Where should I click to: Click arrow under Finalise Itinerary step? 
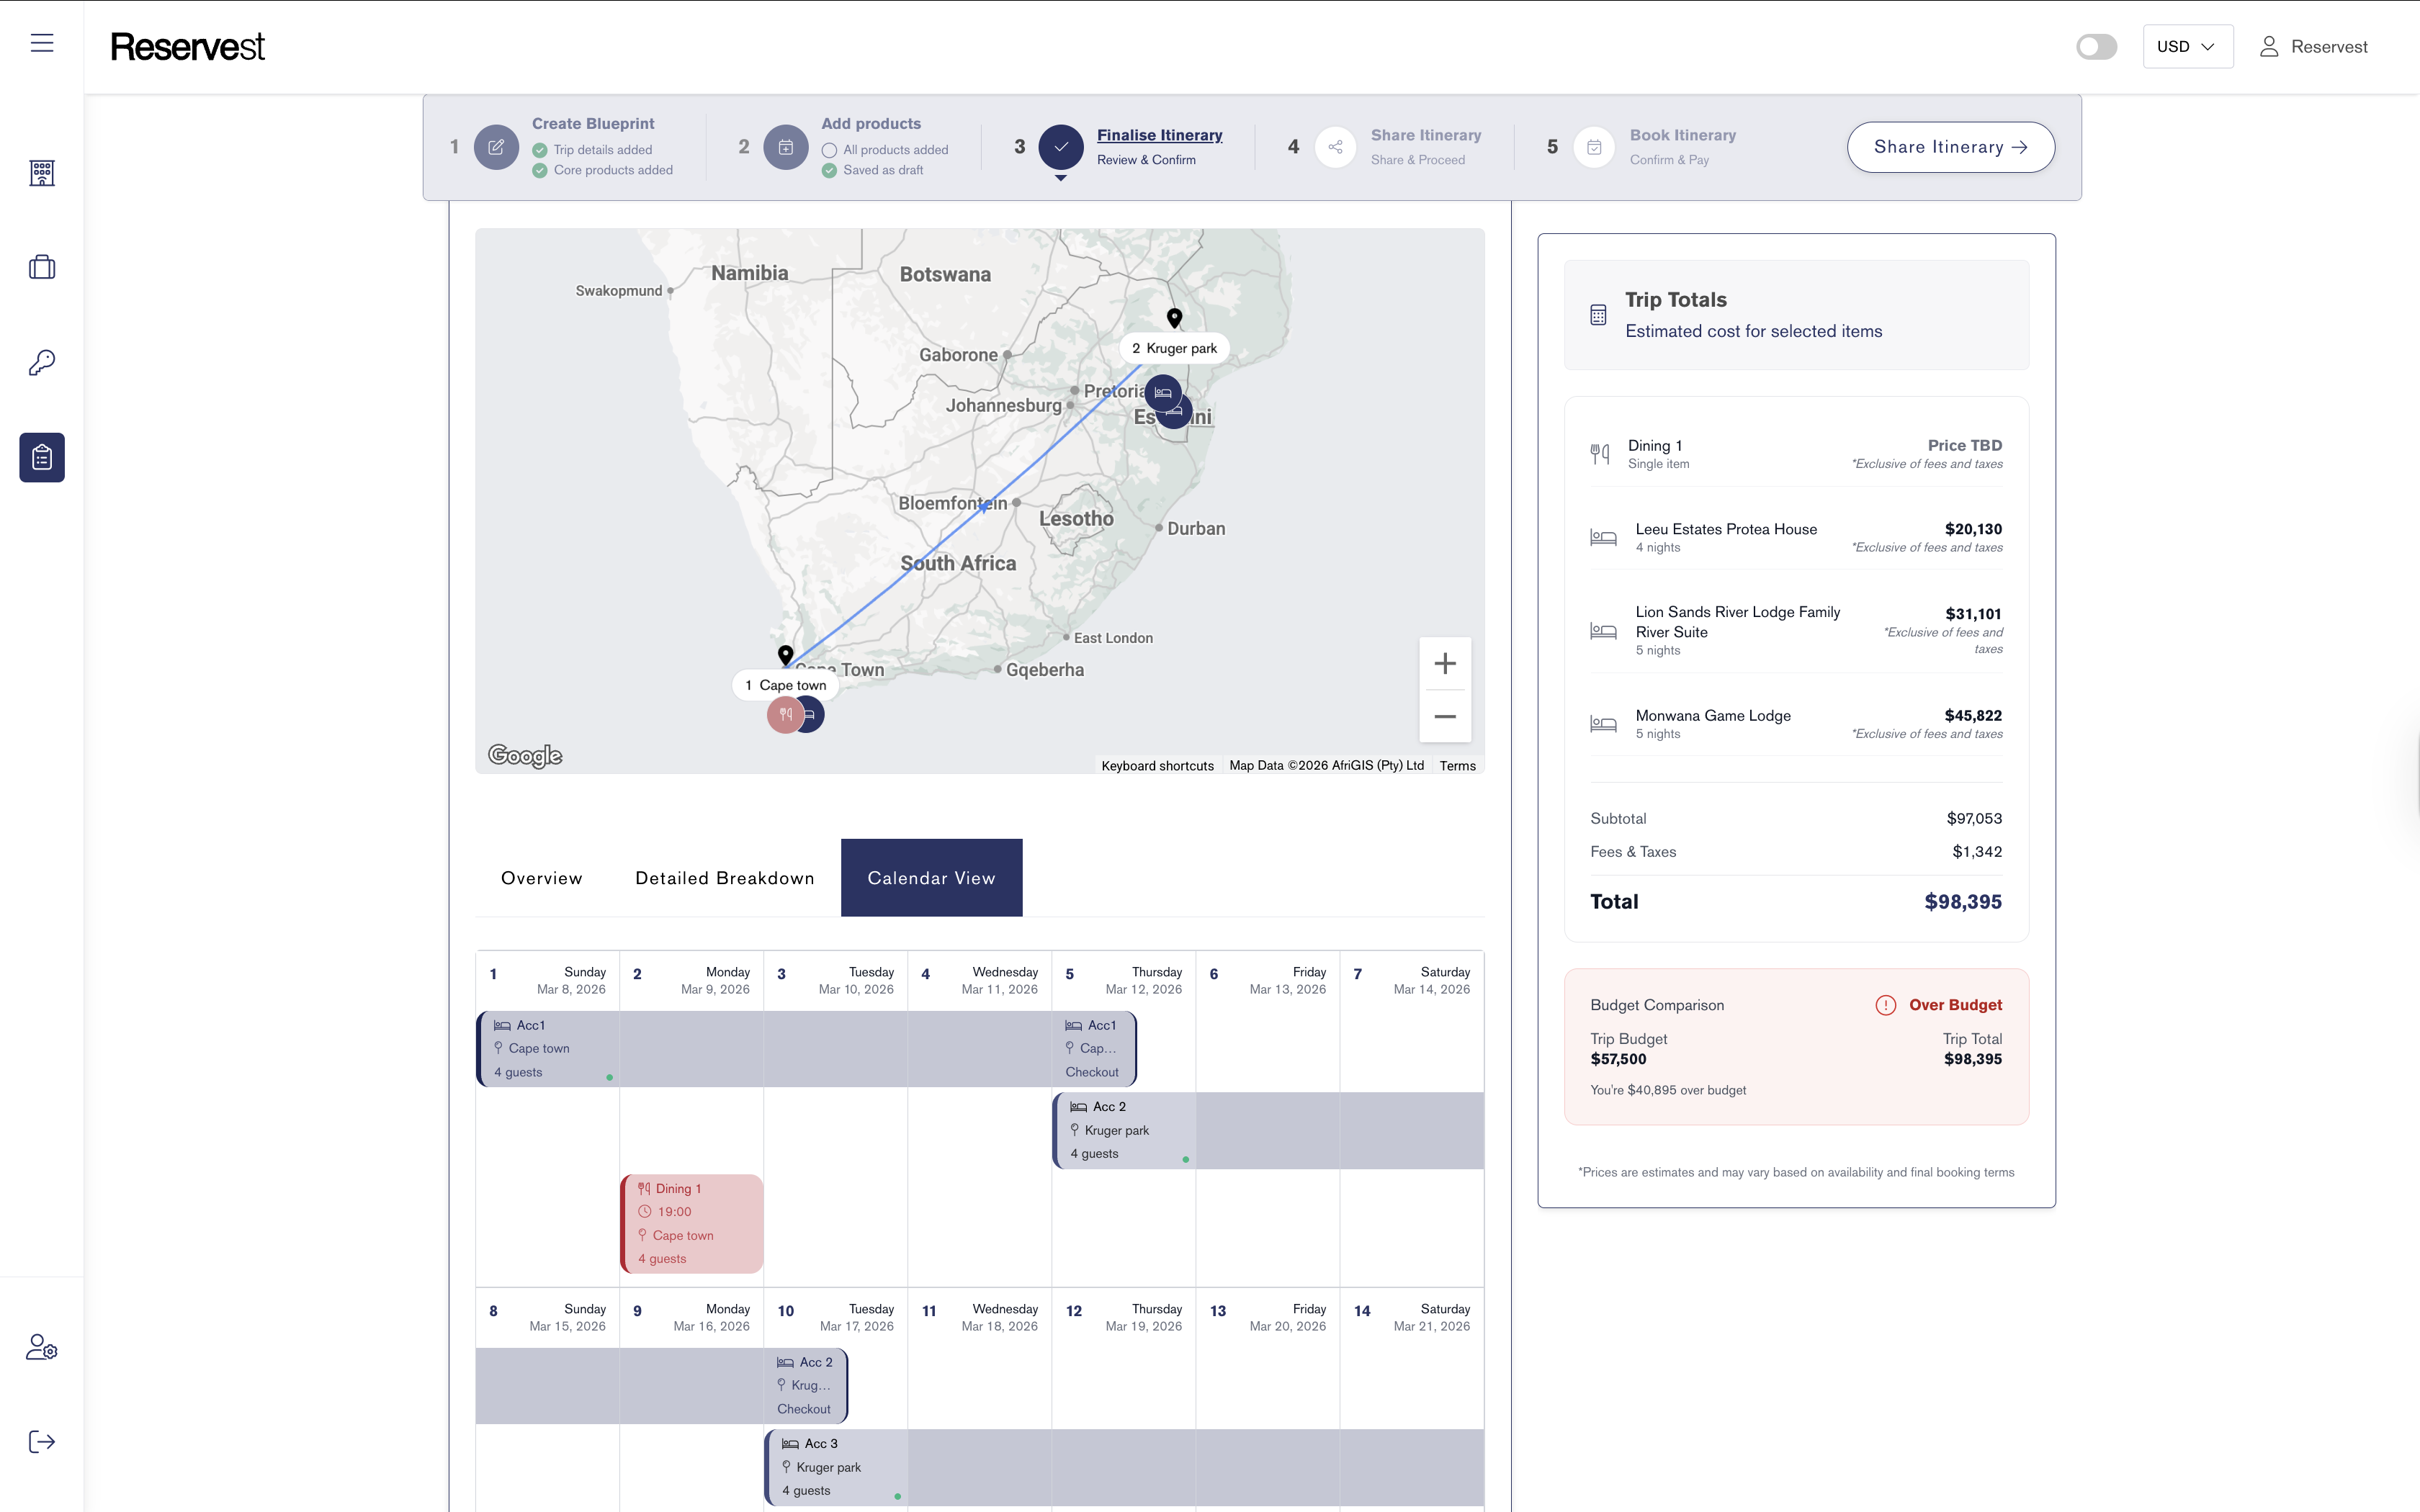(x=1061, y=178)
